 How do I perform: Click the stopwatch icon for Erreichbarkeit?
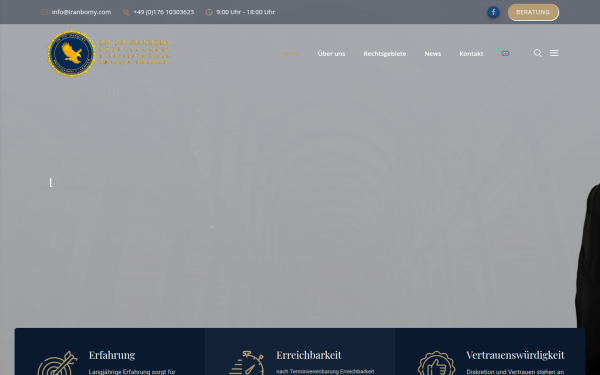point(246,363)
